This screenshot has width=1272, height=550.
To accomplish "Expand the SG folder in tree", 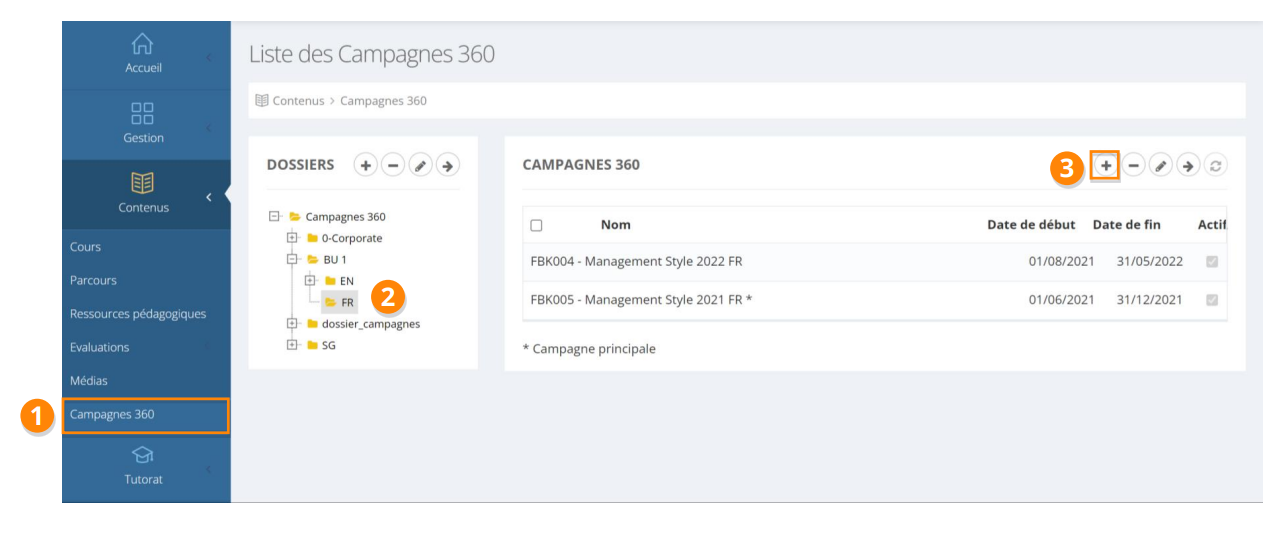I will [x=292, y=345].
